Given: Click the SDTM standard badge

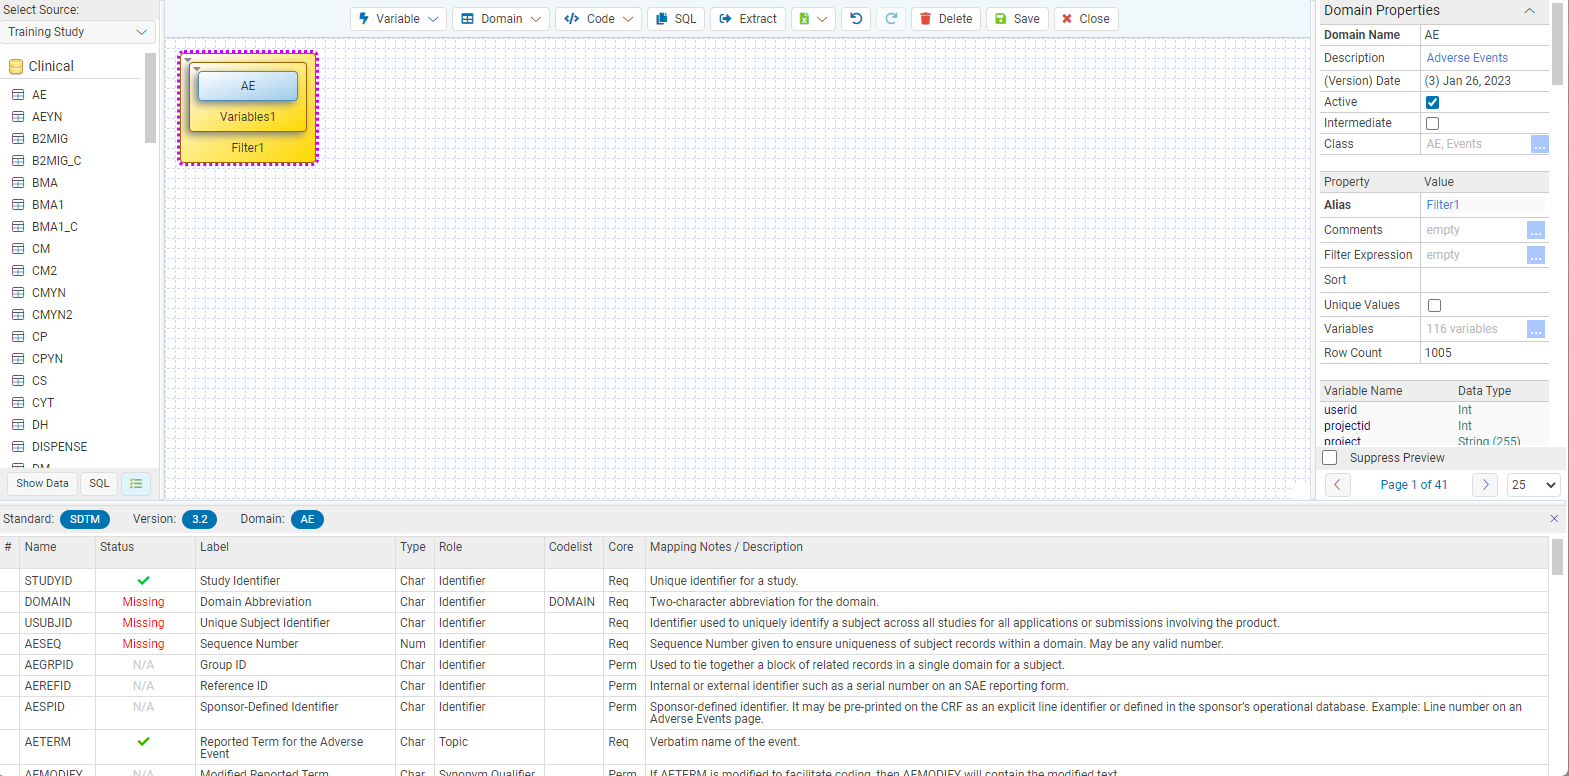Looking at the screenshot, I should click(x=85, y=519).
